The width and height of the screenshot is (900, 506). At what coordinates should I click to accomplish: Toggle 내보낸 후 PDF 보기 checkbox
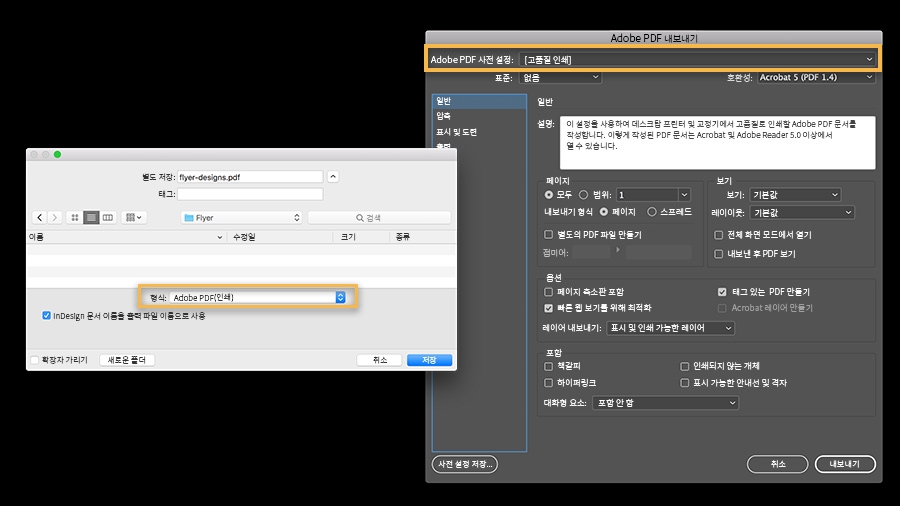click(x=719, y=254)
